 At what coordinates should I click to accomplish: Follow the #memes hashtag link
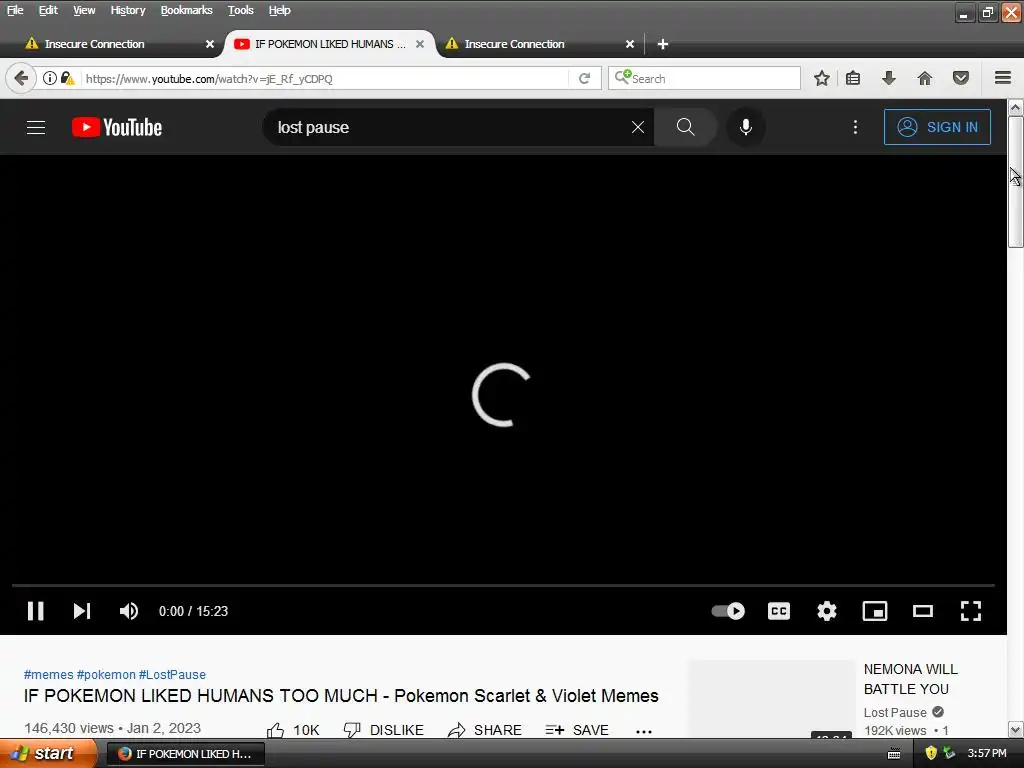coord(48,675)
